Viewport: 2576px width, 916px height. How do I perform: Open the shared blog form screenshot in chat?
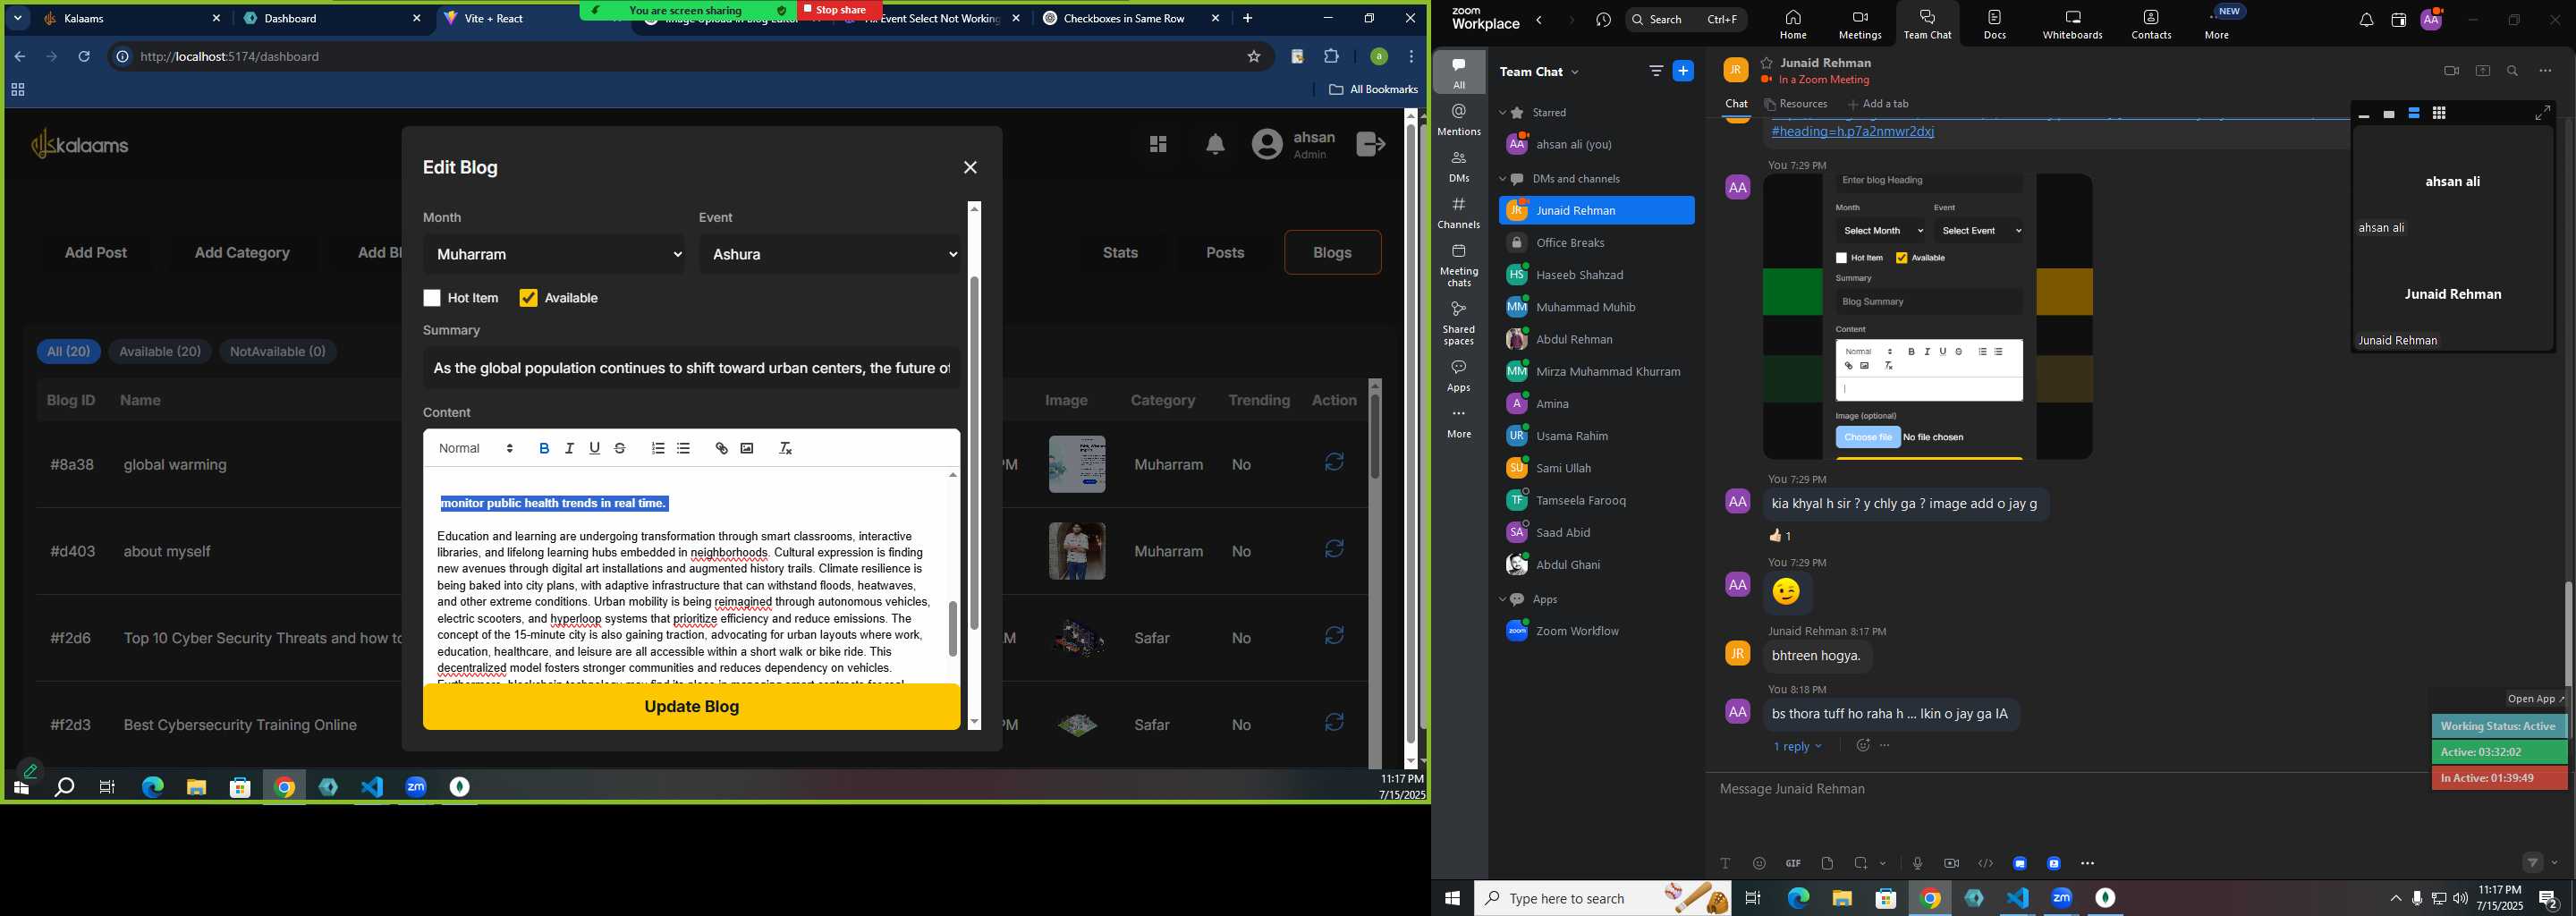1928,317
